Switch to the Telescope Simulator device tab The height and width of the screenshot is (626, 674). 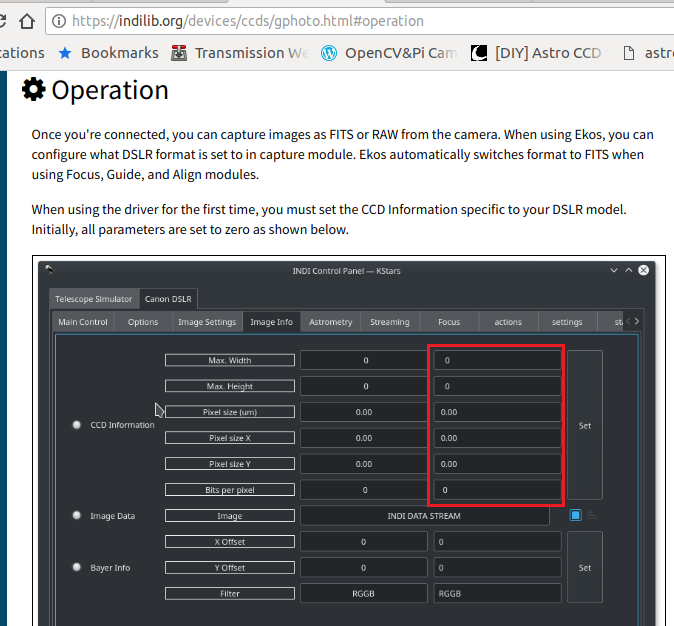(94, 299)
